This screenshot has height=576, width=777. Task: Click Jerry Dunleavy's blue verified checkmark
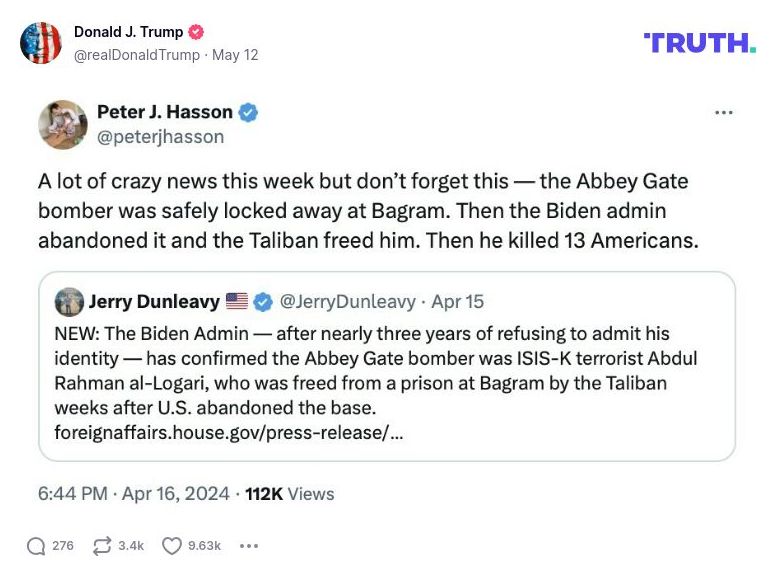[x=263, y=301]
